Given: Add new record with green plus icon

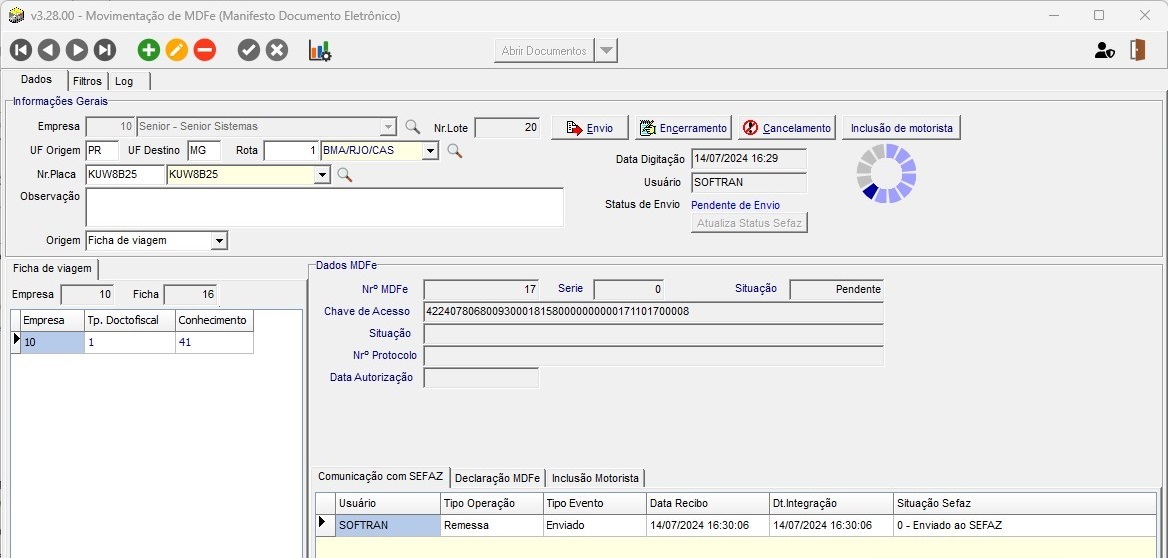Looking at the screenshot, I should tap(149, 50).
